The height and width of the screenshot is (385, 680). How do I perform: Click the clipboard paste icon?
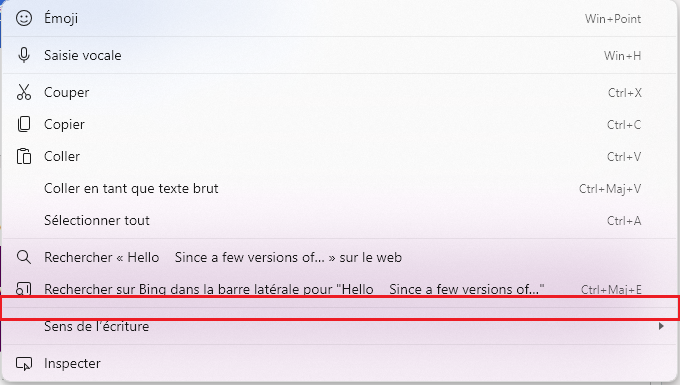24,157
